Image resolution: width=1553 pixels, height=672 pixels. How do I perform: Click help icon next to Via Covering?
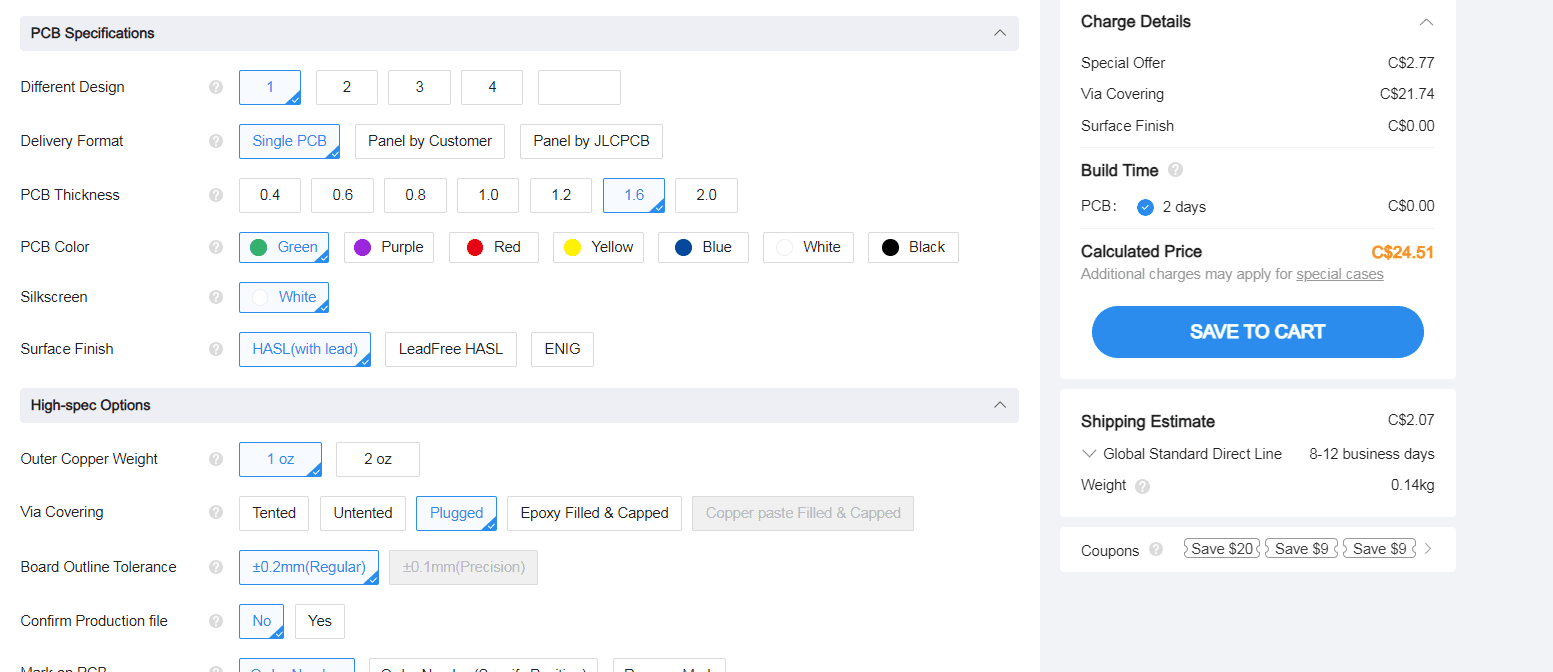[216, 512]
